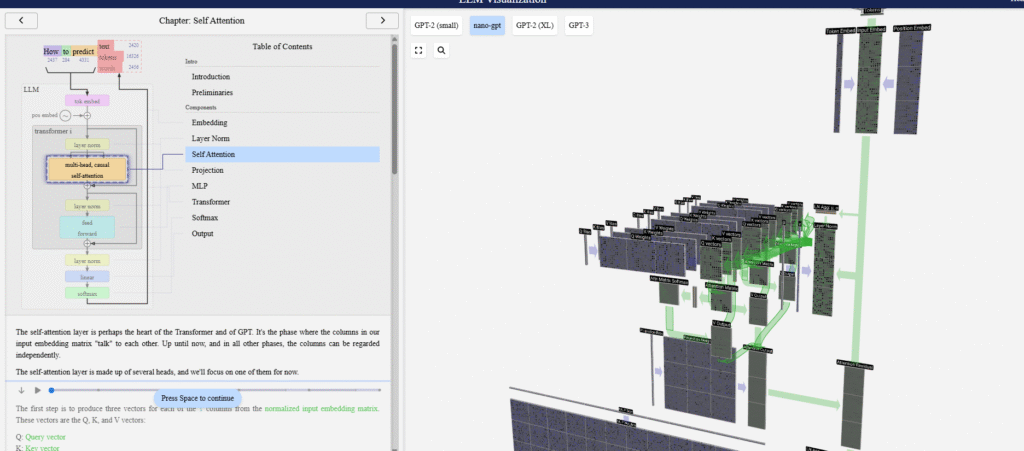Select the nano-gpt model
This screenshot has height=451, width=1024.
(487, 25)
